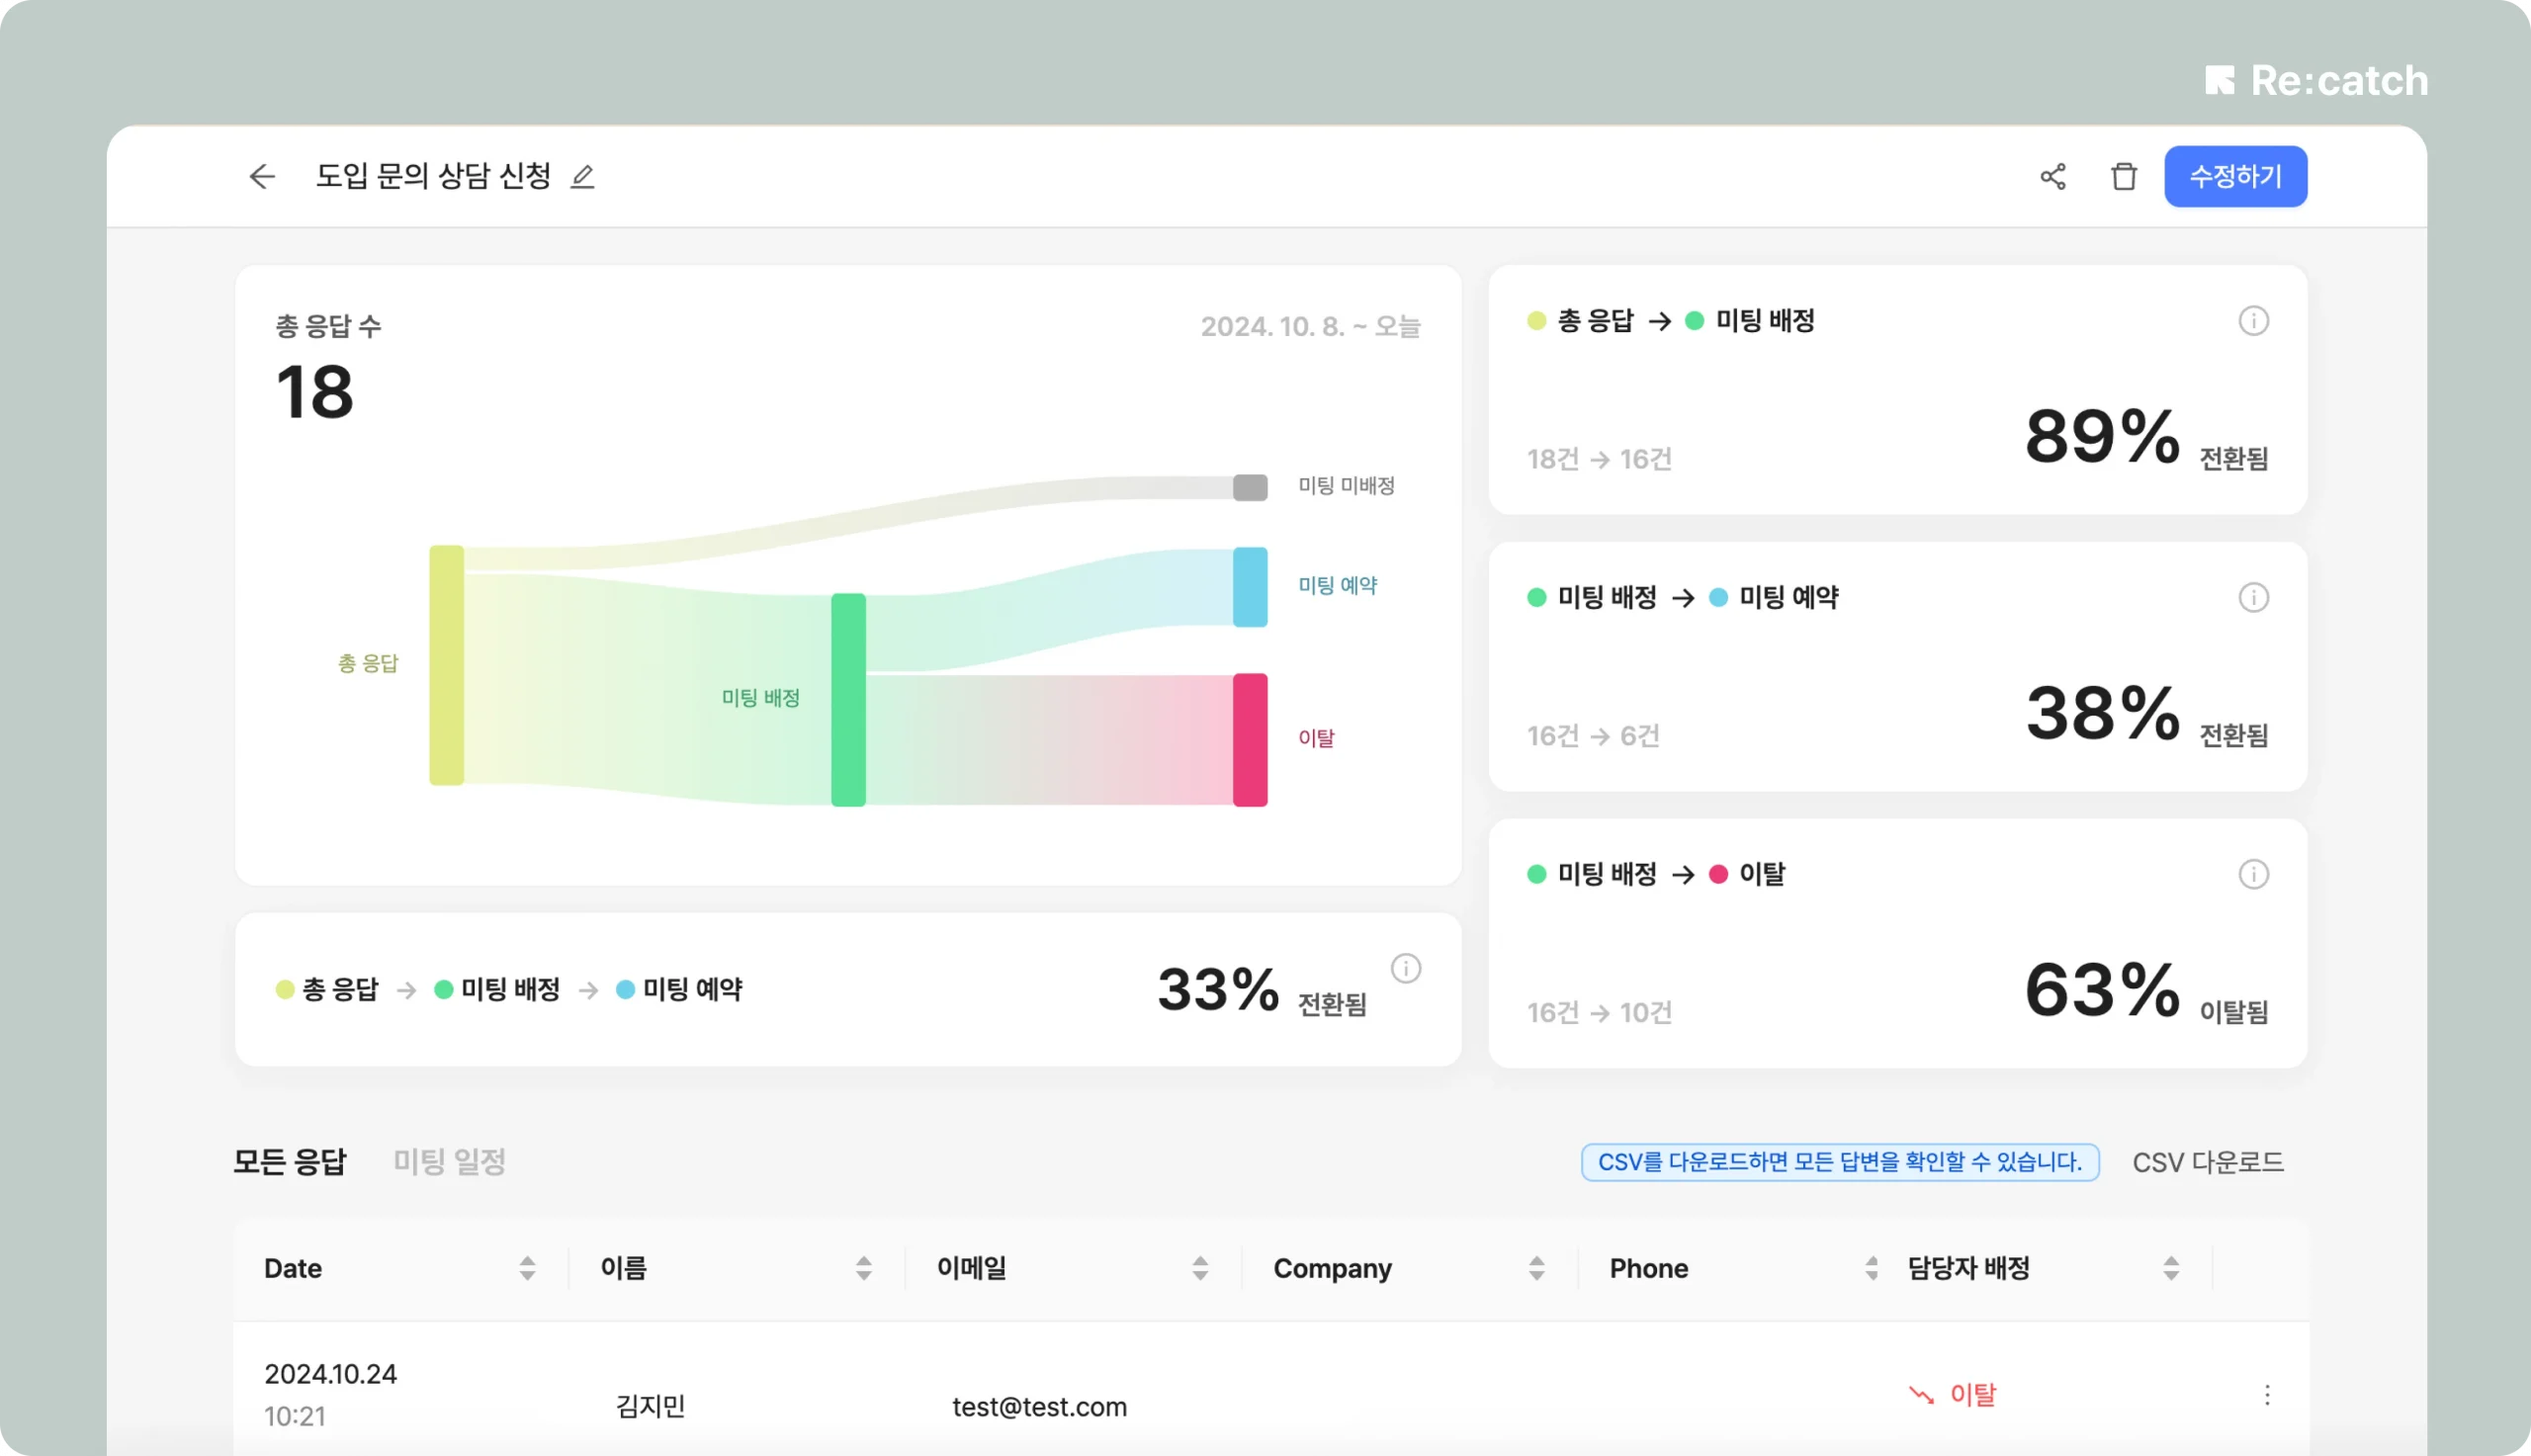Open info icon next to 33% 전환됨

click(x=1405, y=969)
